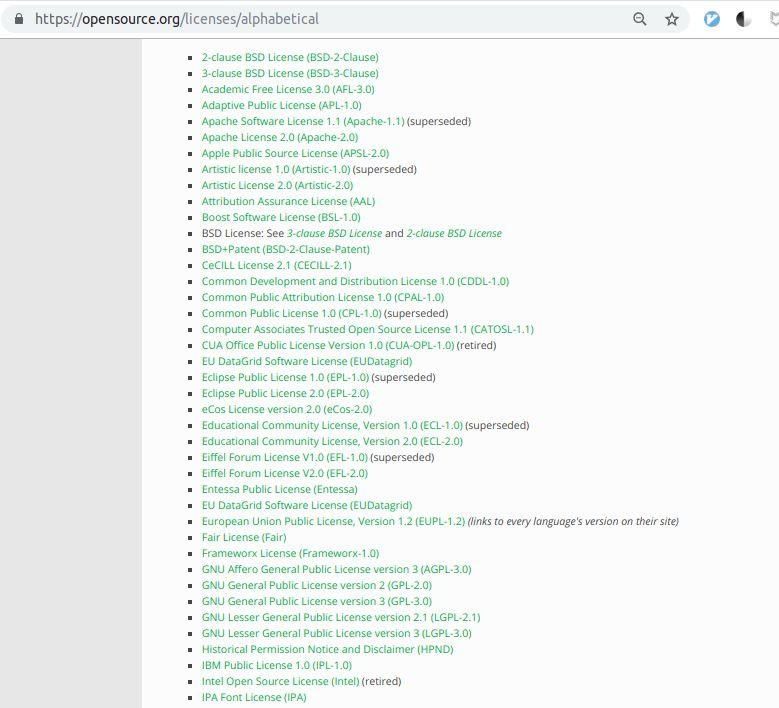779x708 pixels.
Task: Click '(superseded)' beside Eclipse Public License 1.0
Action: click(403, 377)
